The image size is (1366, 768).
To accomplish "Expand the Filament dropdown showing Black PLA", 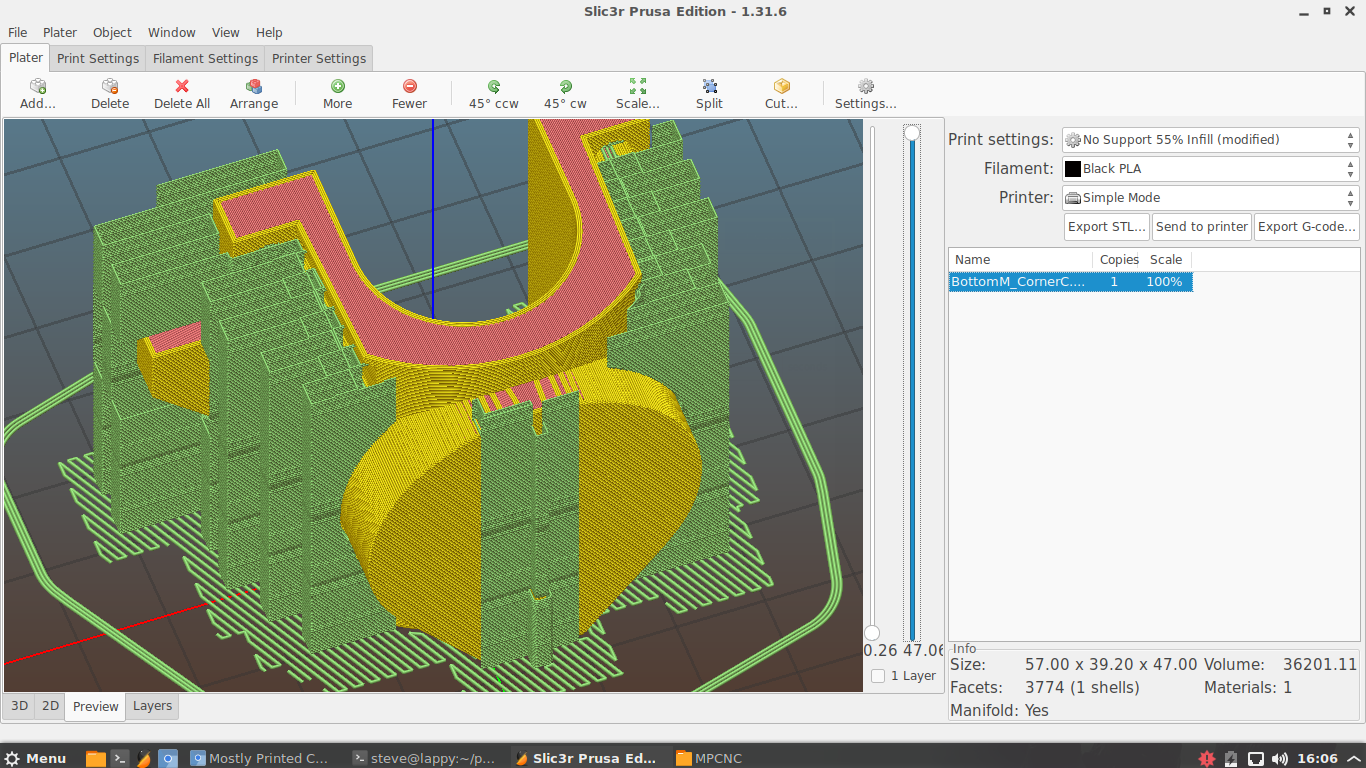I will (x=1209, y=169).
